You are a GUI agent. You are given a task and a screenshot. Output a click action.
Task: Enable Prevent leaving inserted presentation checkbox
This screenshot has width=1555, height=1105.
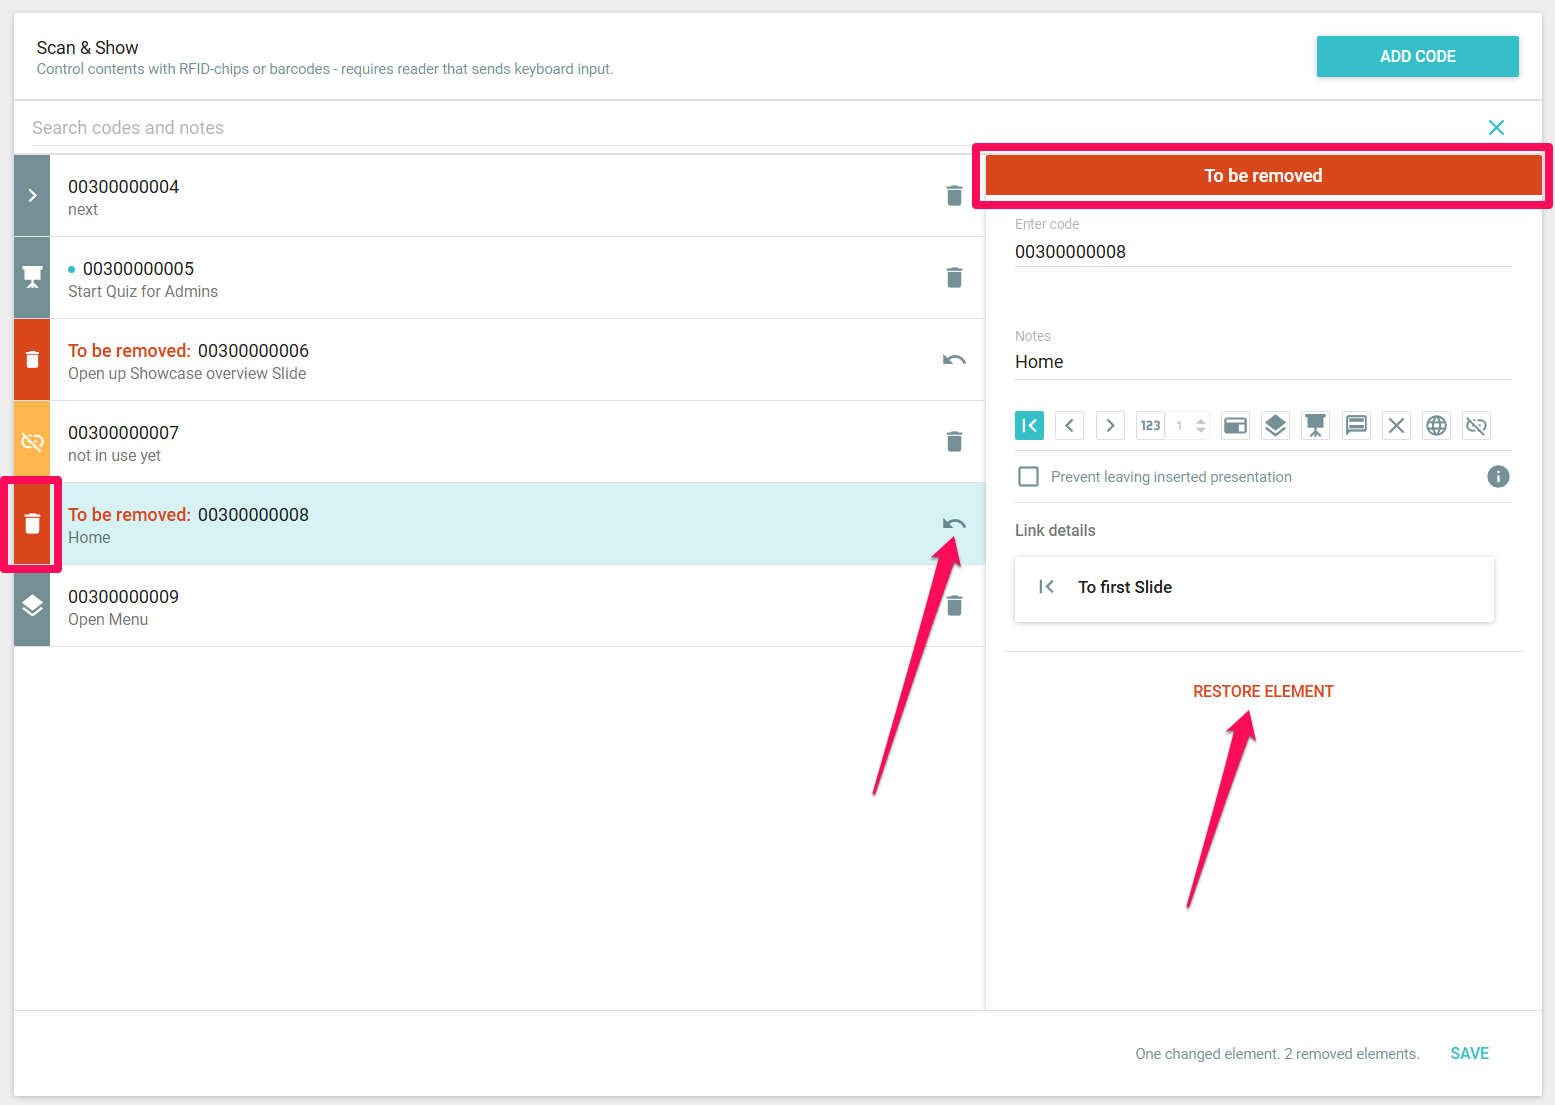1028,477
